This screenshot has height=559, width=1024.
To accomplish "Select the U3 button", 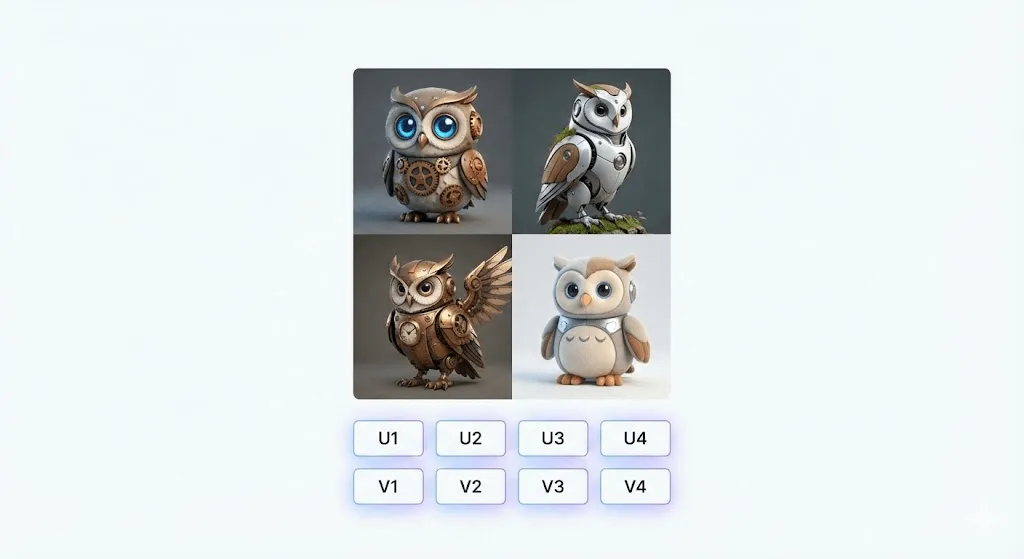I will [552, 438].
